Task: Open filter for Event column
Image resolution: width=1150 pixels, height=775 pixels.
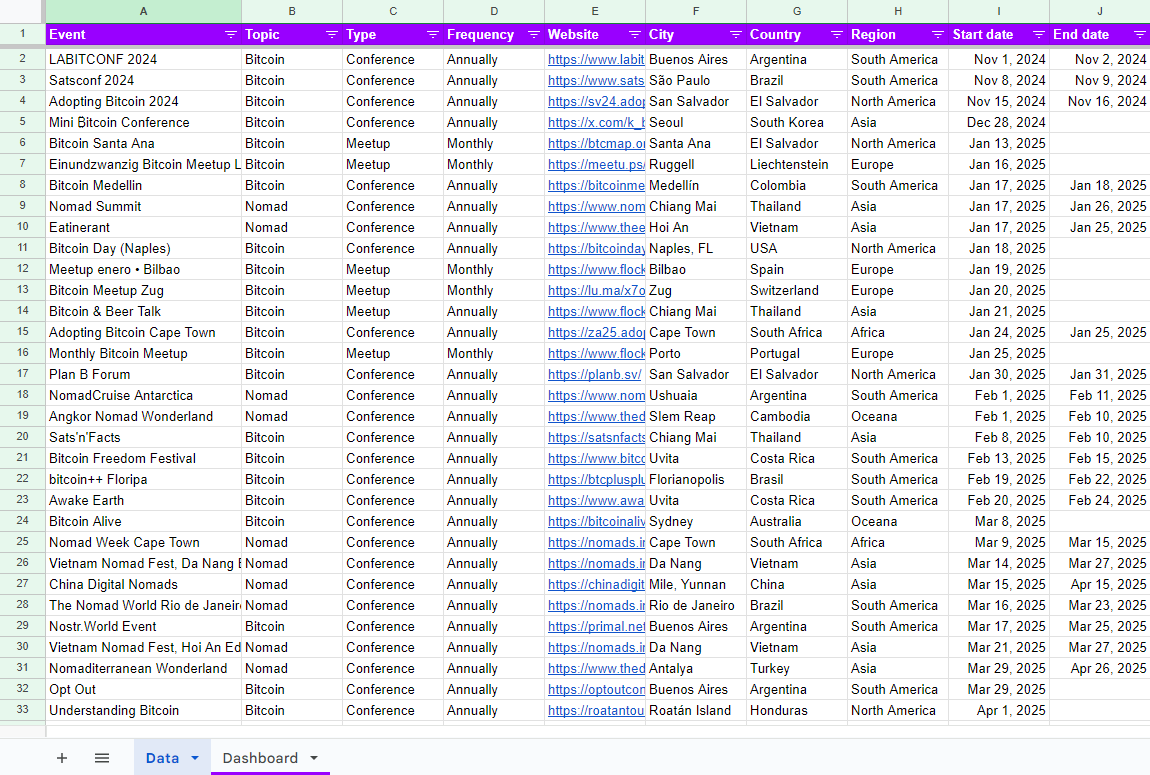Action: (230, 34)
